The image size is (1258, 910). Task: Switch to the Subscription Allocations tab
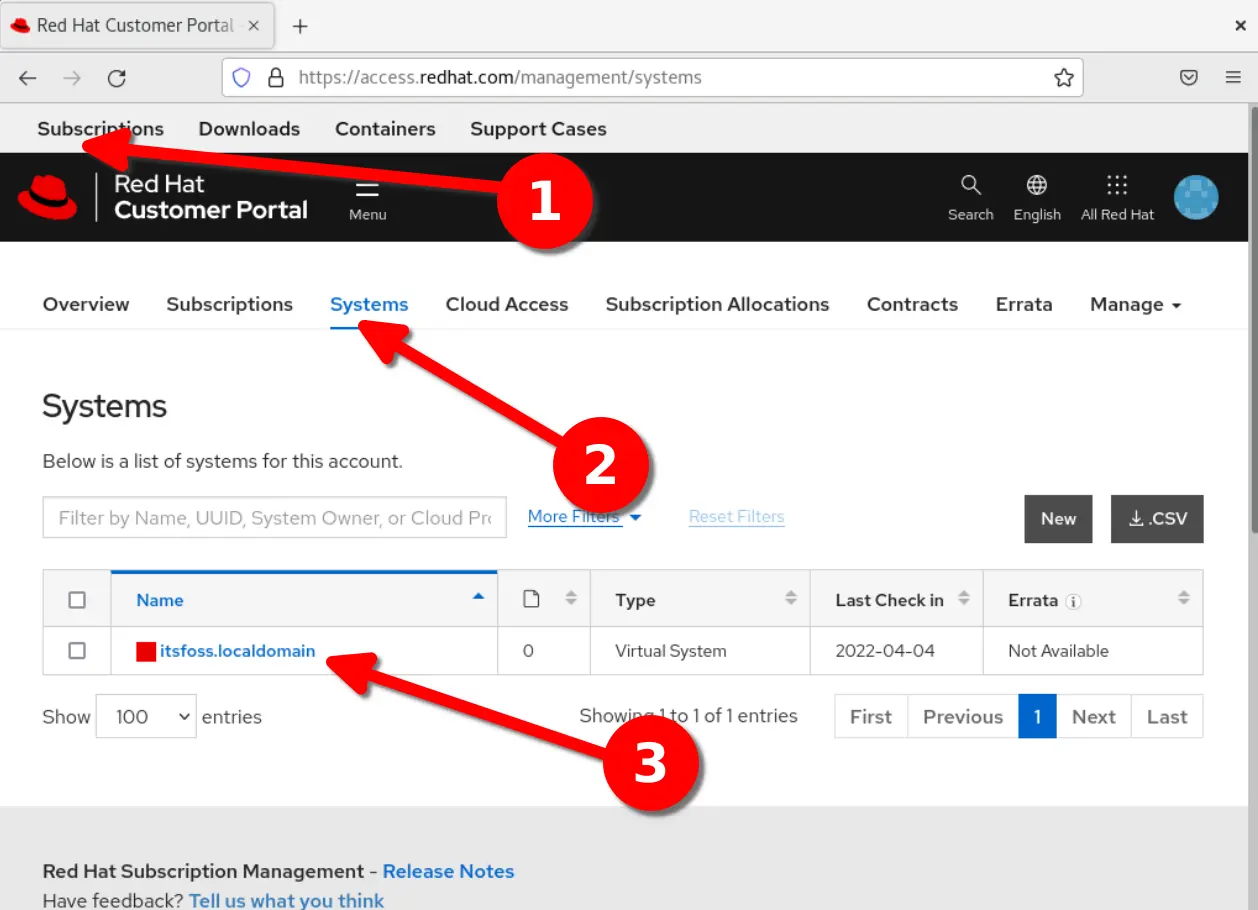717,304
